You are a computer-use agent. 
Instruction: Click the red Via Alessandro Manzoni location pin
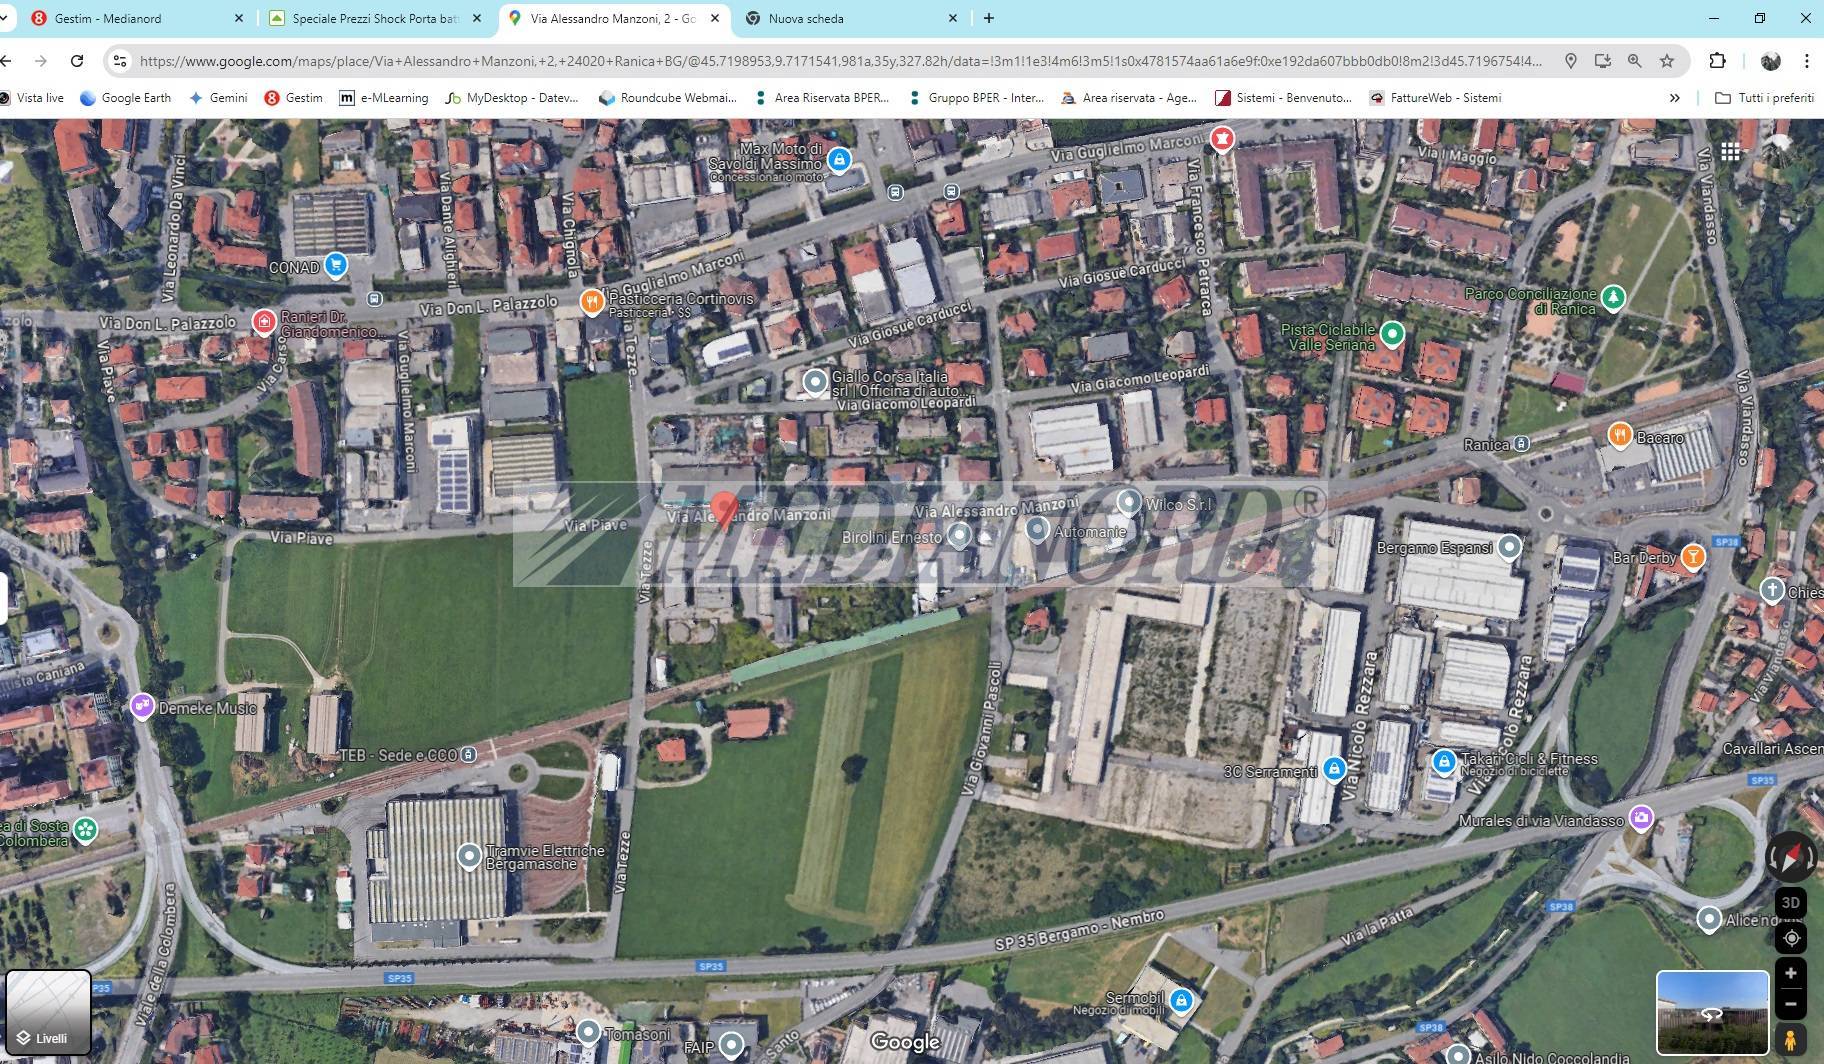coord(726,508)
